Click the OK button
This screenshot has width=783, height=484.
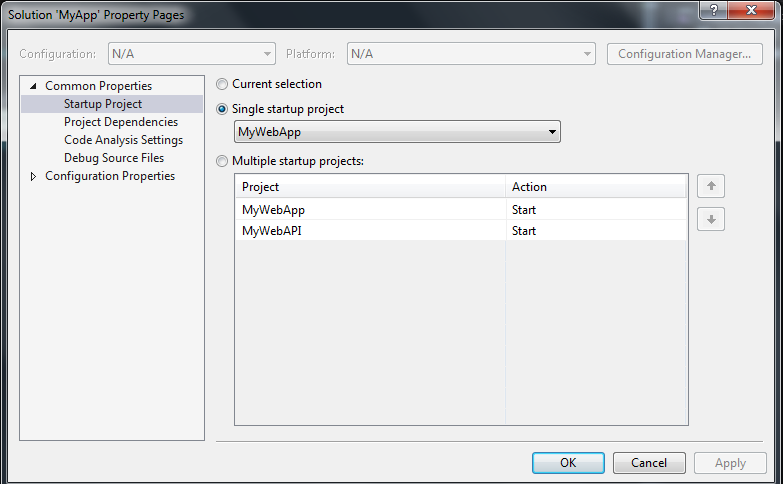click(x=568, y=463)
